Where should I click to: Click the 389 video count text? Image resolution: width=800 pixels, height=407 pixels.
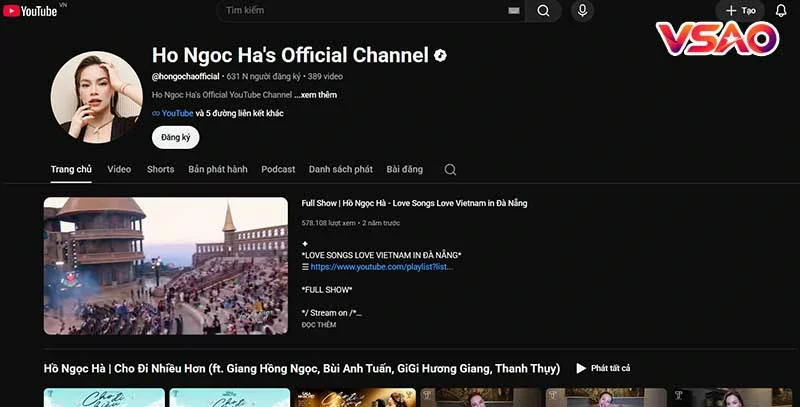click(x=325, y=77)
